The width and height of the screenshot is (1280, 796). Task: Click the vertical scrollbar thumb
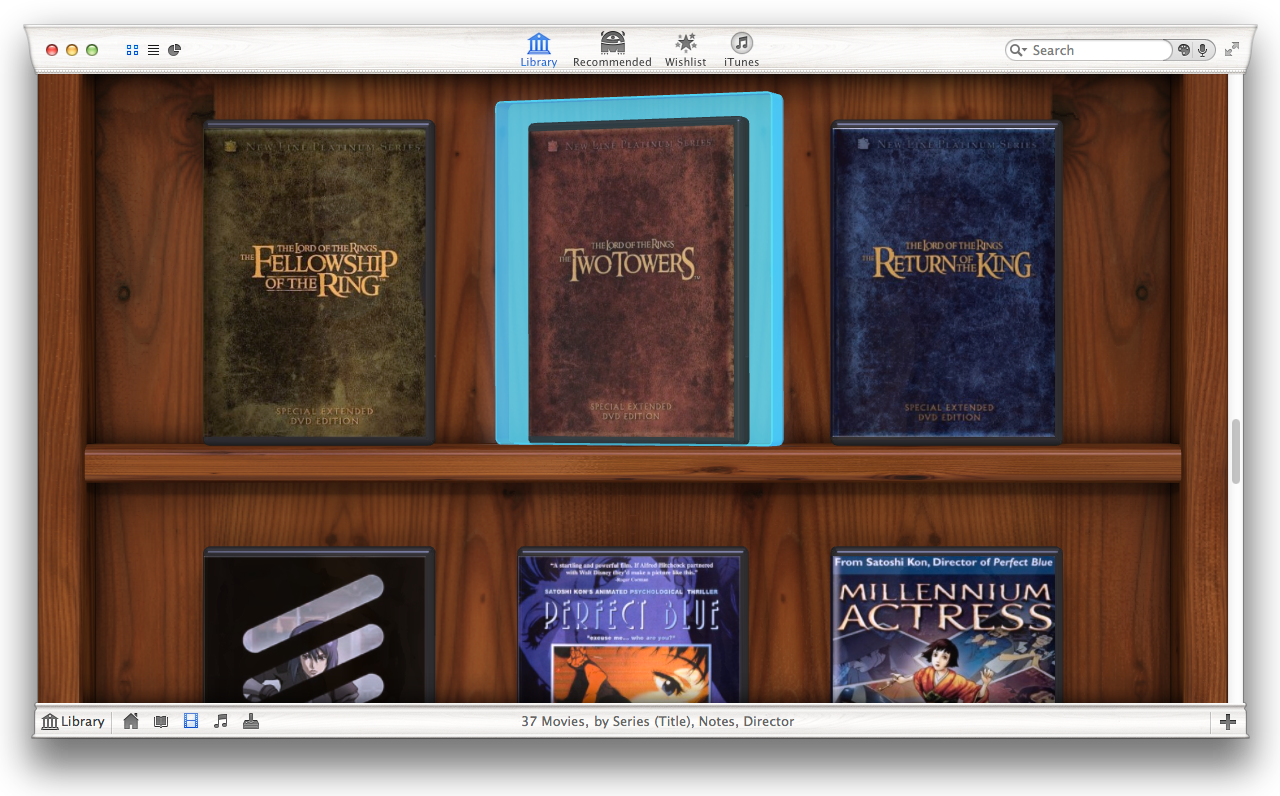[x=1236, y=452]
